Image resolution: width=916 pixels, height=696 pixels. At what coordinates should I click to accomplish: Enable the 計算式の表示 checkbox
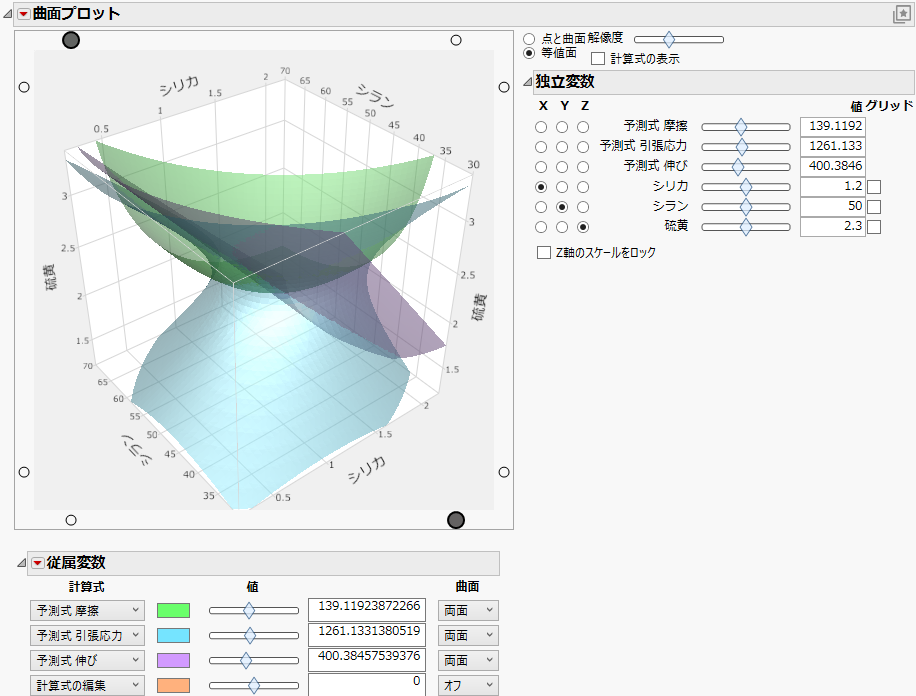[596, 58]
